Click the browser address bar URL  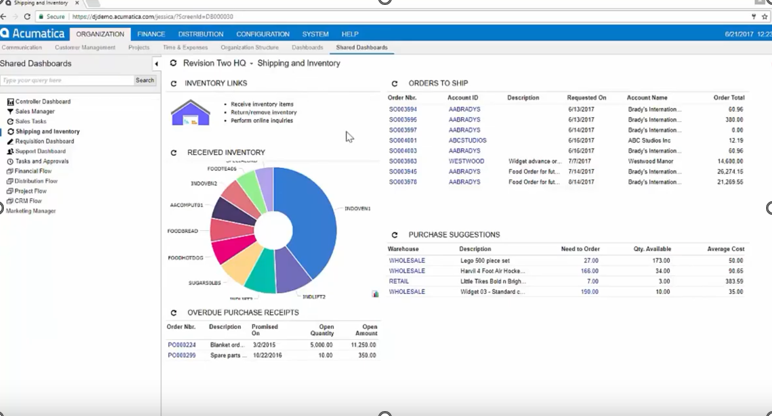click(153, 16)
